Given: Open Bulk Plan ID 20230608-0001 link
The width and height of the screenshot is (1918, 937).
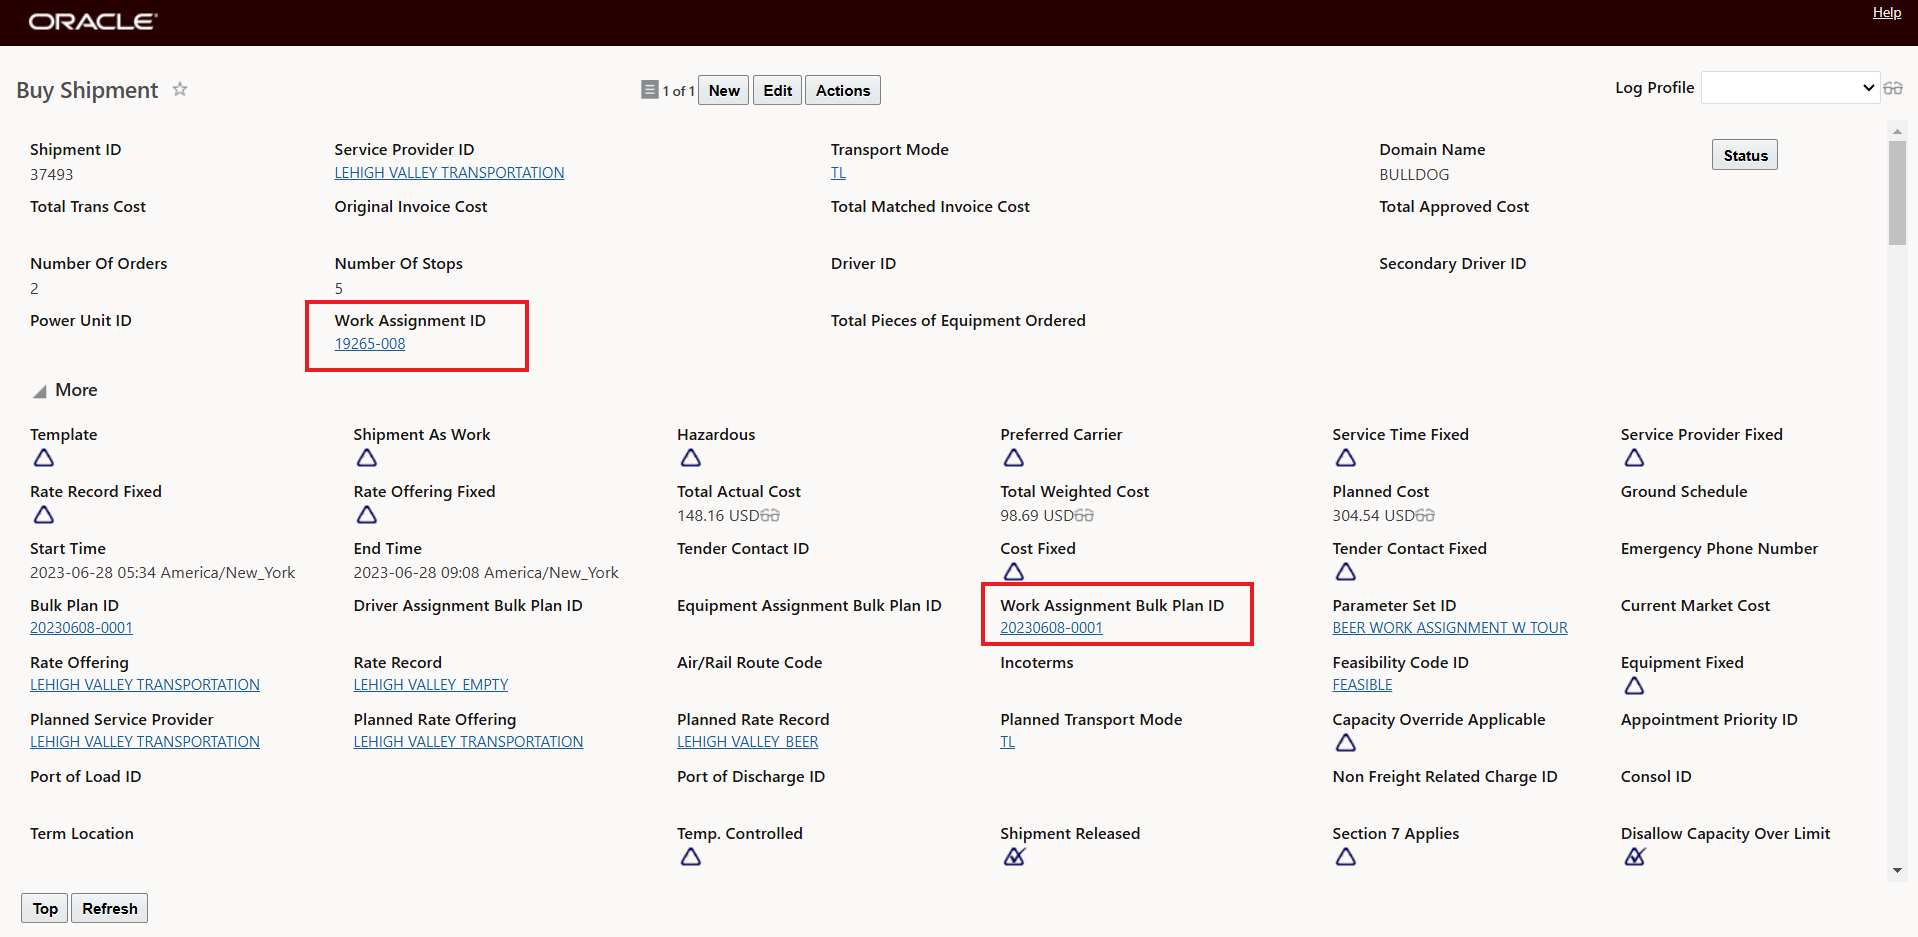Looking at the screenshot, I should (81, 628).
